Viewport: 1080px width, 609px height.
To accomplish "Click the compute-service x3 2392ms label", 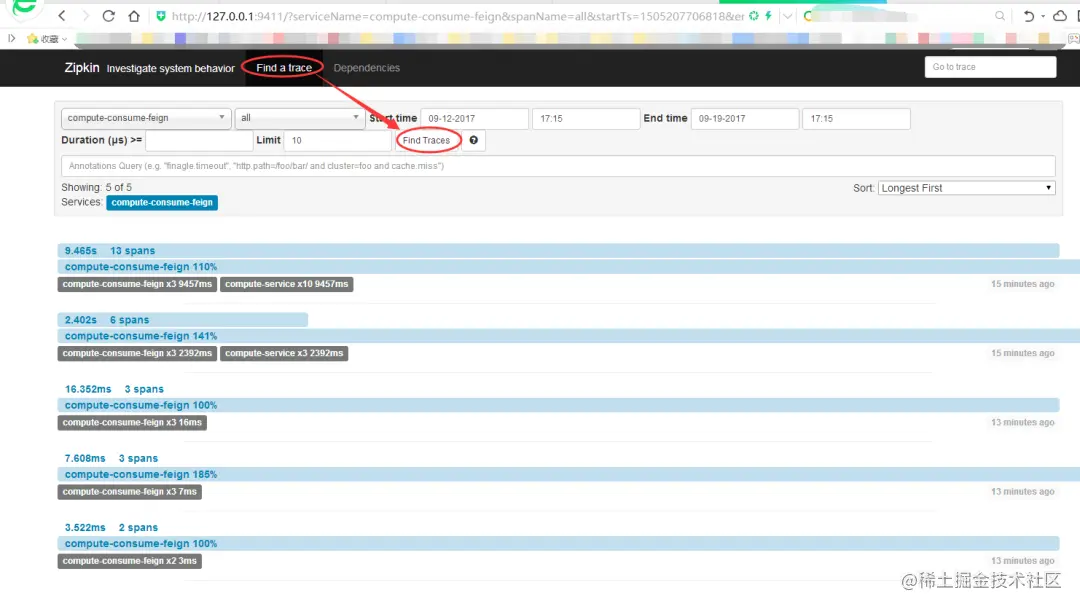I will (284, 353).
